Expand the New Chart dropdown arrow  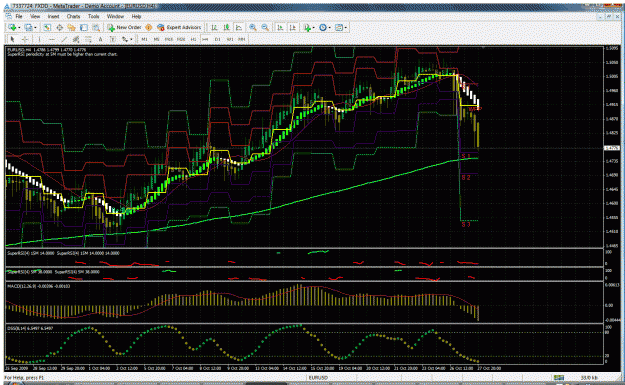pyautogui.click(x=19, y=28)
